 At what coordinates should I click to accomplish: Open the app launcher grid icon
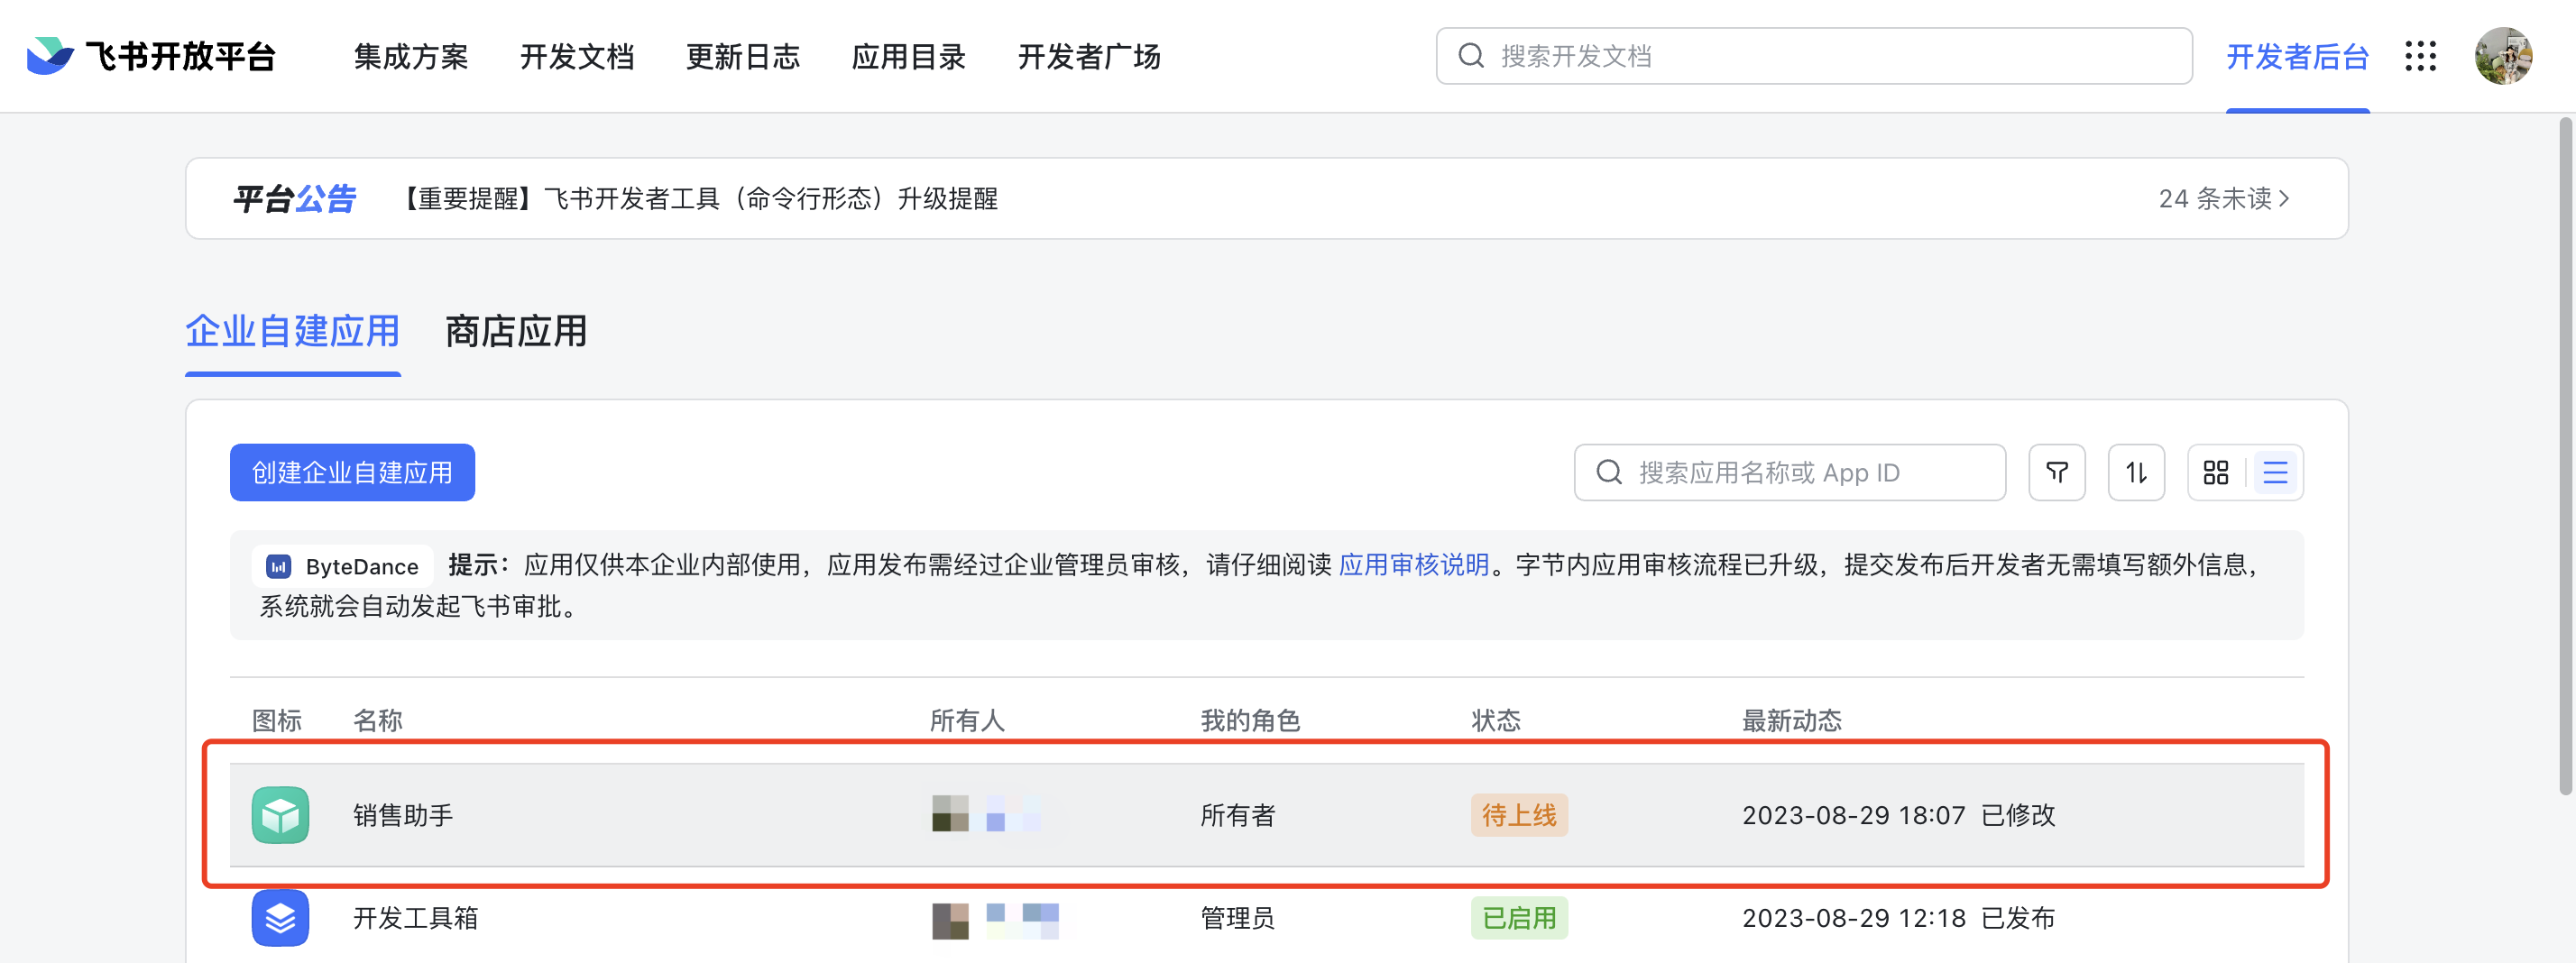2421,56
